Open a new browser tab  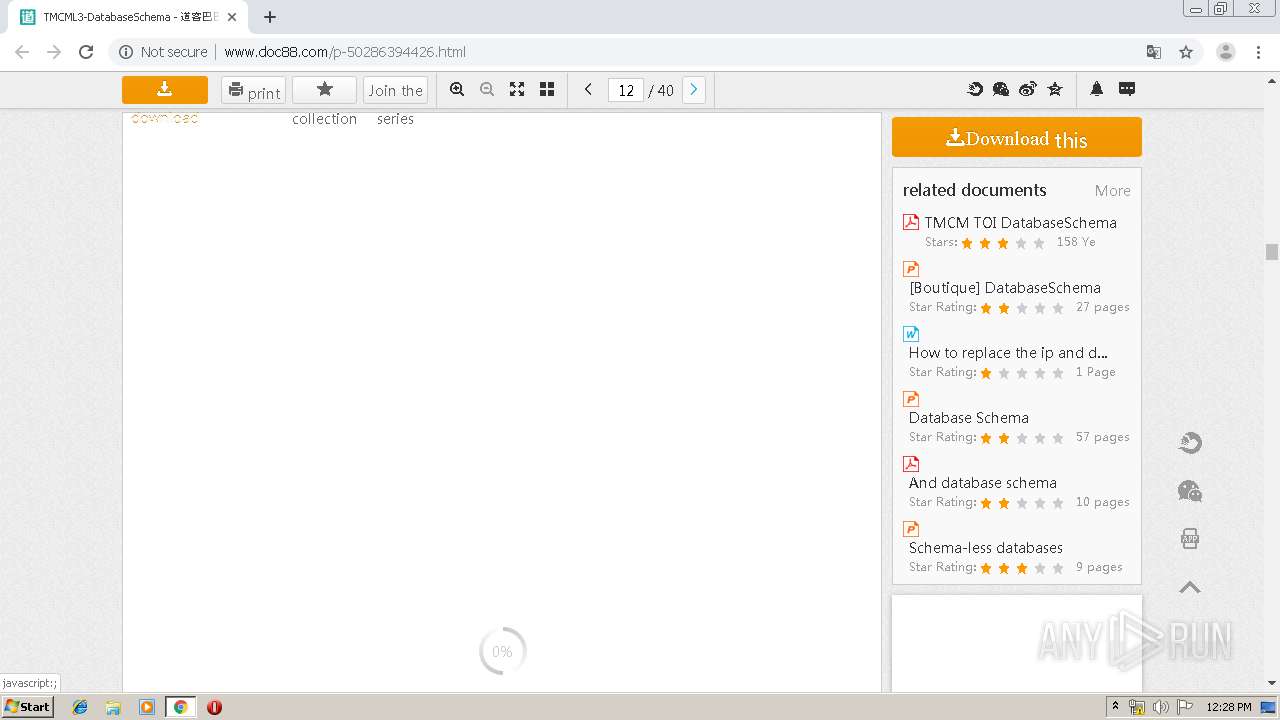(x=270, y=16)
